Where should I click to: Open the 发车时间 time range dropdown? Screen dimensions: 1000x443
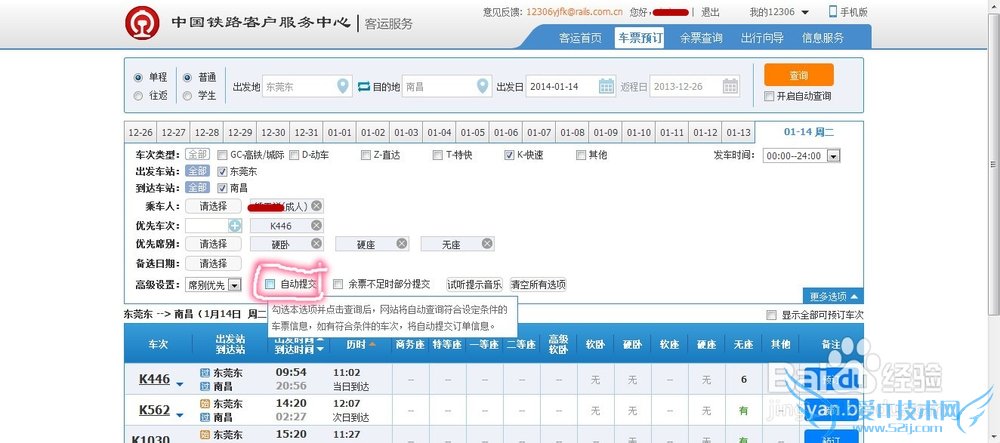(833, 156)
